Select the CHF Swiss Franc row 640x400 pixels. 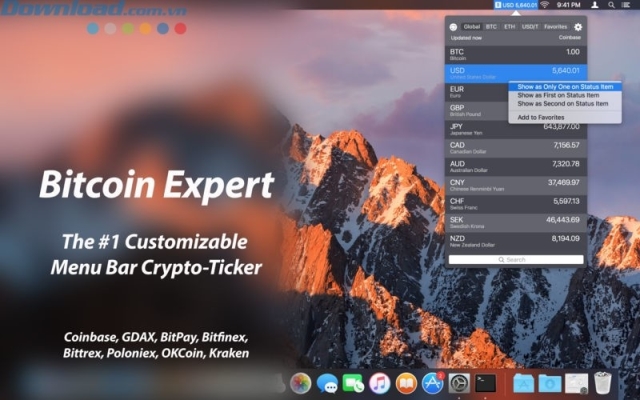coord(516,204)
